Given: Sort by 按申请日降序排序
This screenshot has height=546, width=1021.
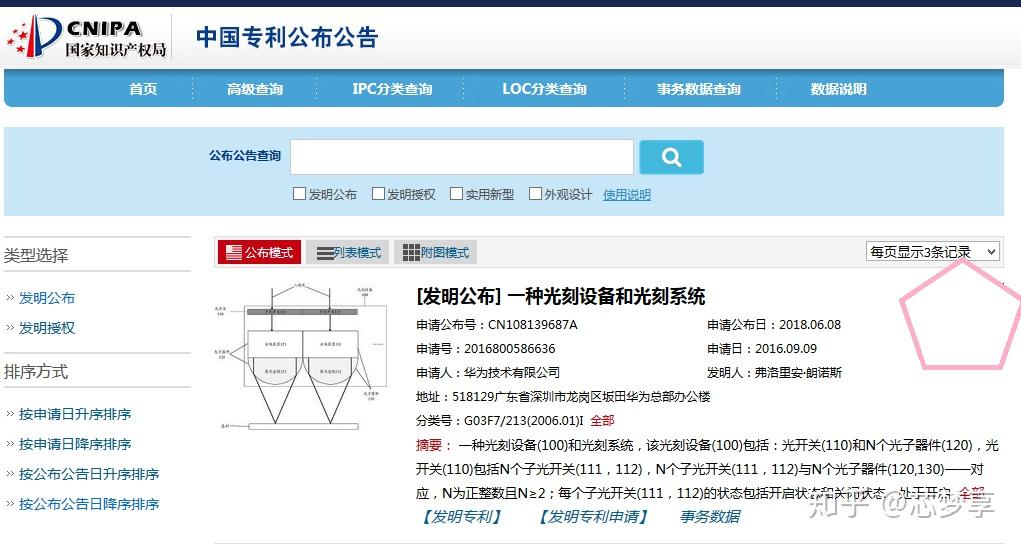Looking at the screenshot, I should coord(75,444).
